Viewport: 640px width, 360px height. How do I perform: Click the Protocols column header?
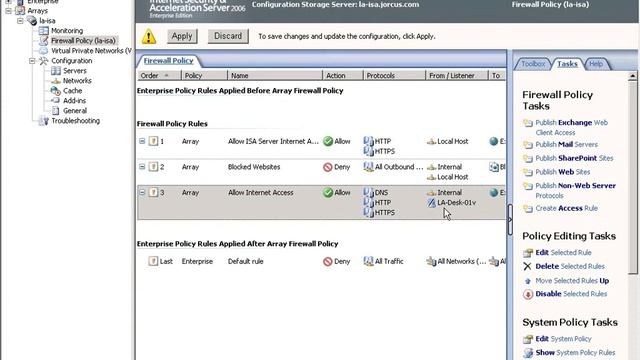click(394, 76)
